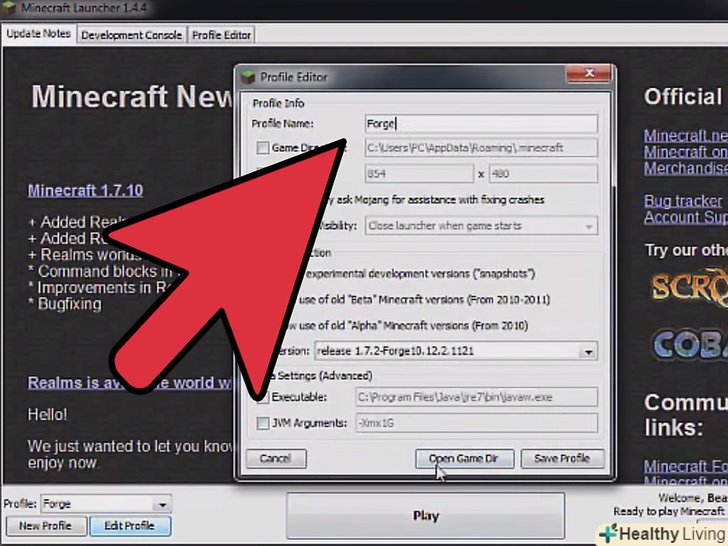Click the New Profile button

46,526
